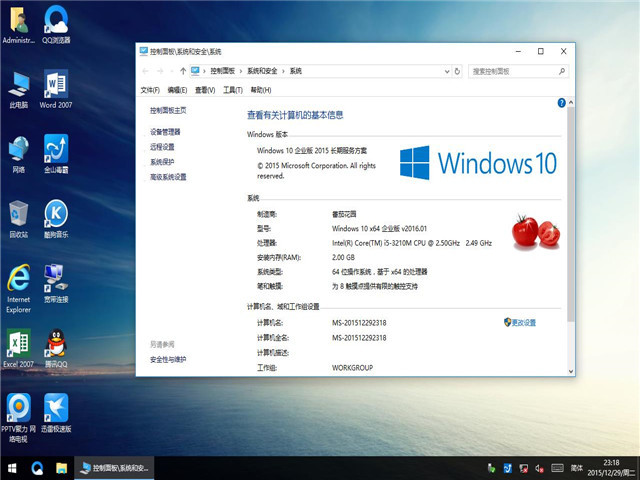Expand the 系统和安全 breadcrumb chevron
The image size is (640, 480).
coord(284,71)
